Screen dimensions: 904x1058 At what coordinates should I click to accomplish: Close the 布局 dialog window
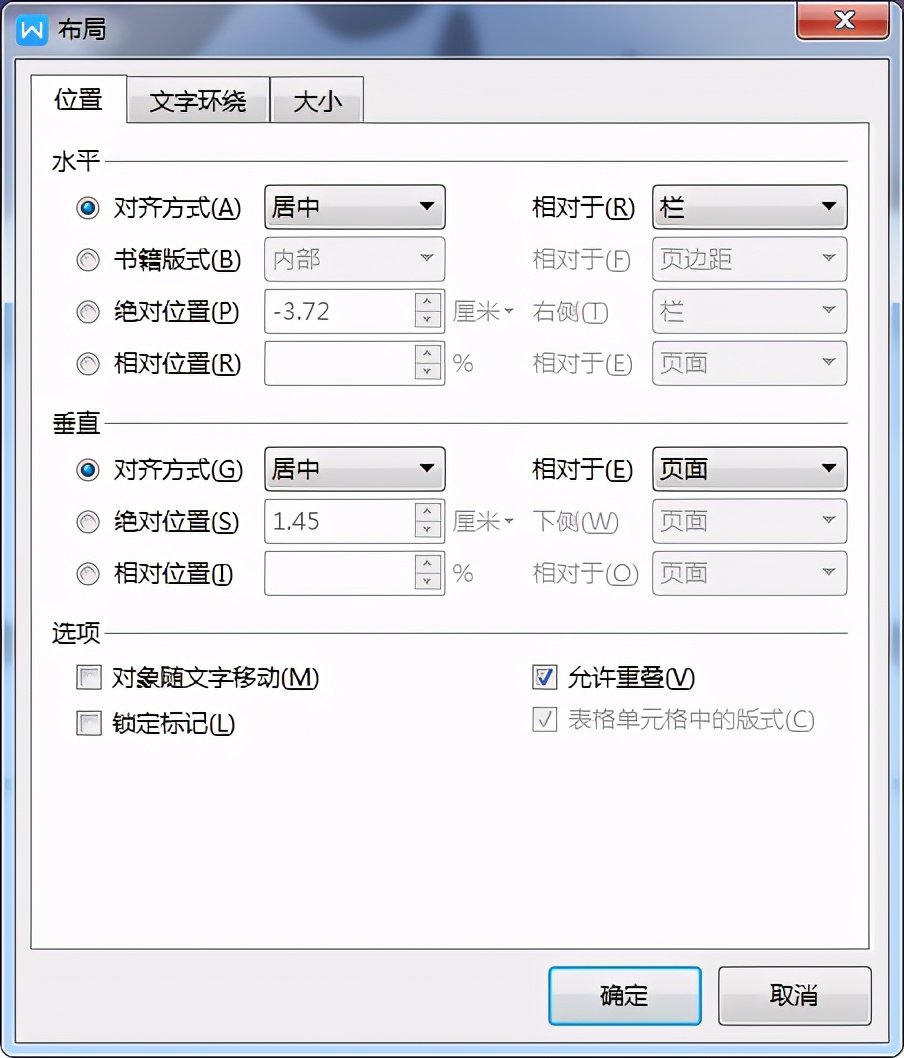[843, 21]
